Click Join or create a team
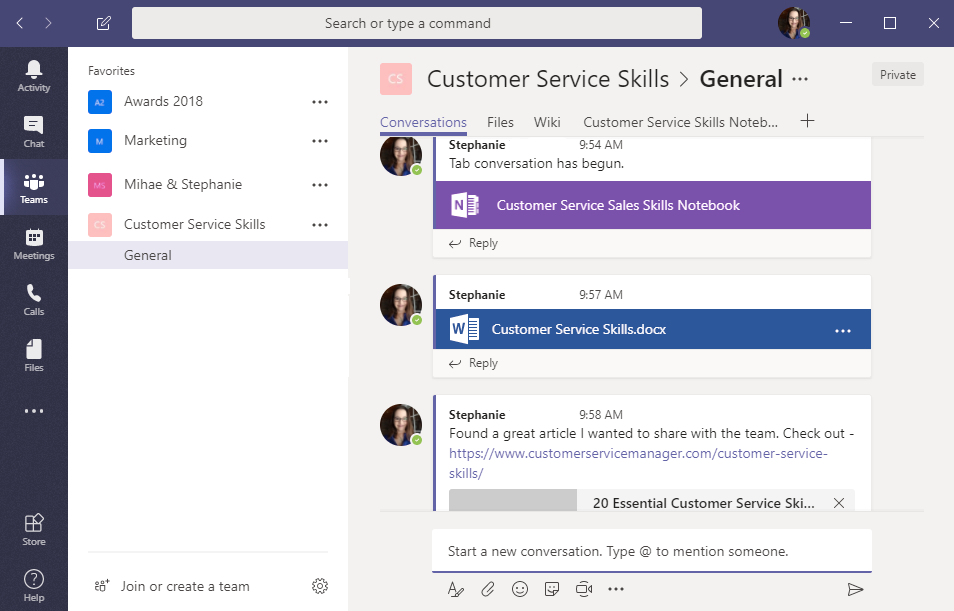This screenshot has height=611, width=954. [172, 586]
